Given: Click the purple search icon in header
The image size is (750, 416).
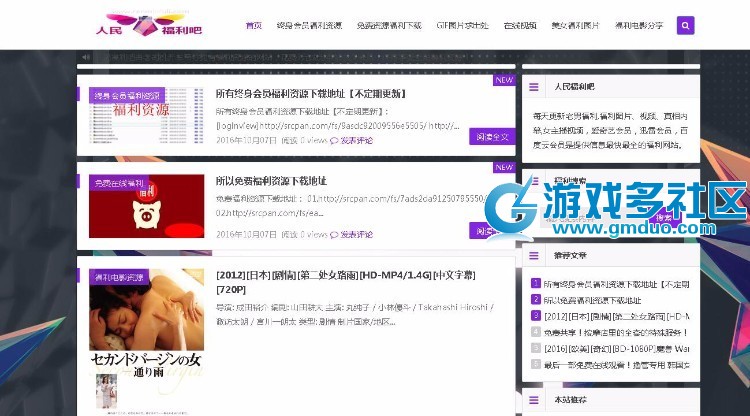Looking at the screenshot, I should click(x=685, y=25).
